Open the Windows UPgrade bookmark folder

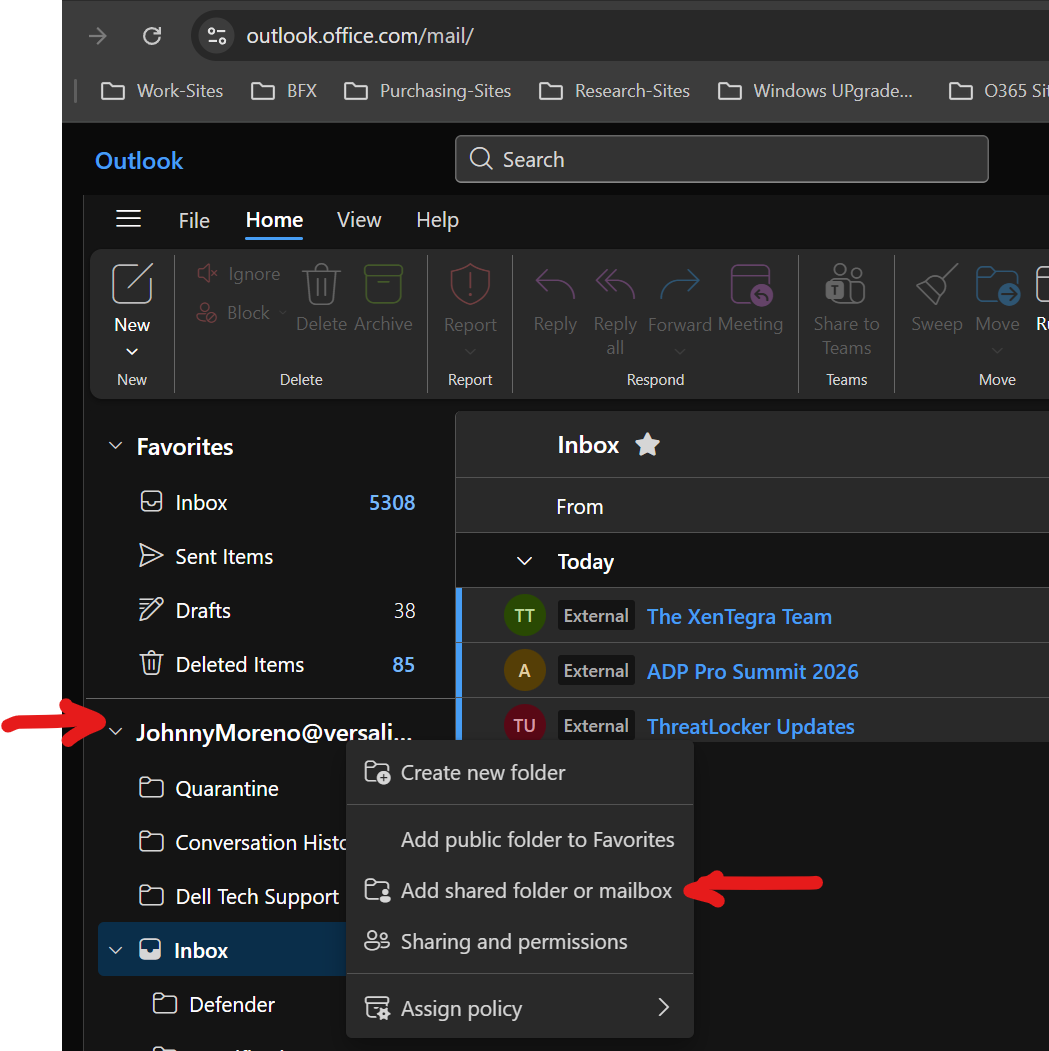[814, 91]
